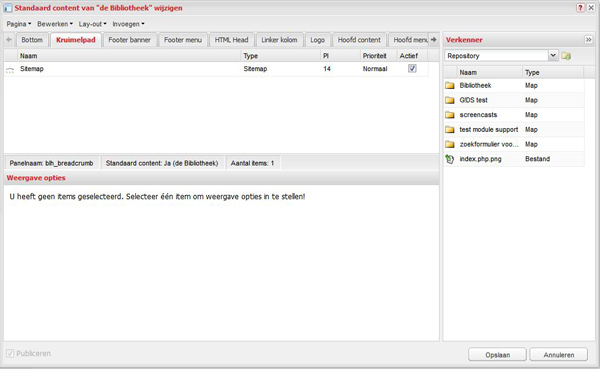Switch to the Footer banner tab
This screenshot has width=600, height=369.
(129, 40)
